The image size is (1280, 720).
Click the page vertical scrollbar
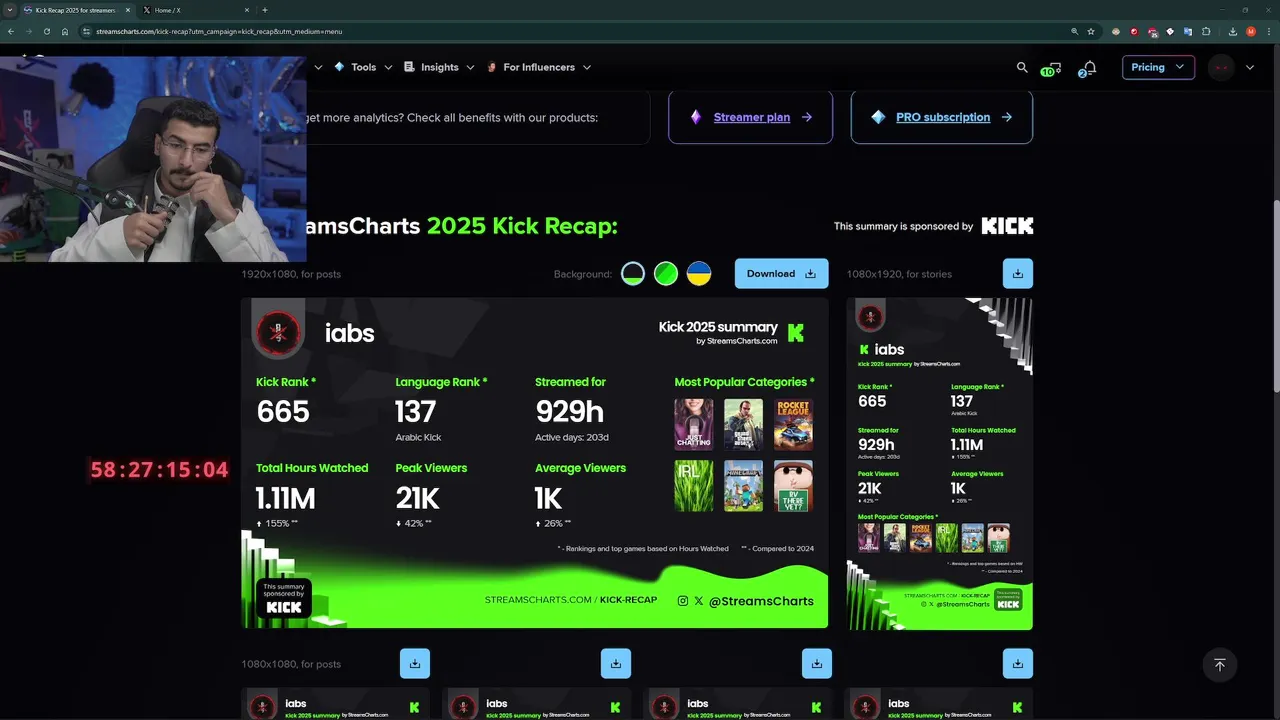1276,296
